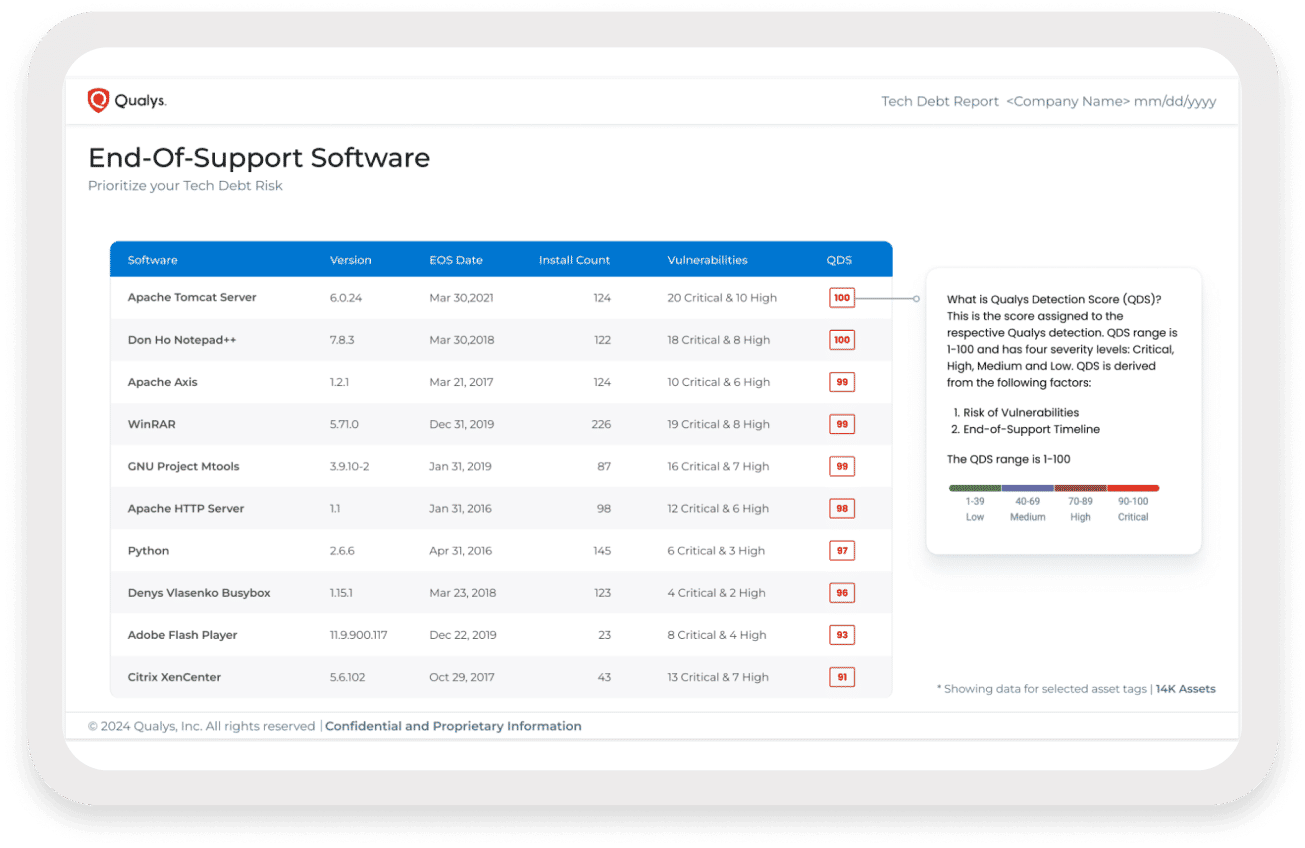Click the EOS Date column header

(456, 260)
